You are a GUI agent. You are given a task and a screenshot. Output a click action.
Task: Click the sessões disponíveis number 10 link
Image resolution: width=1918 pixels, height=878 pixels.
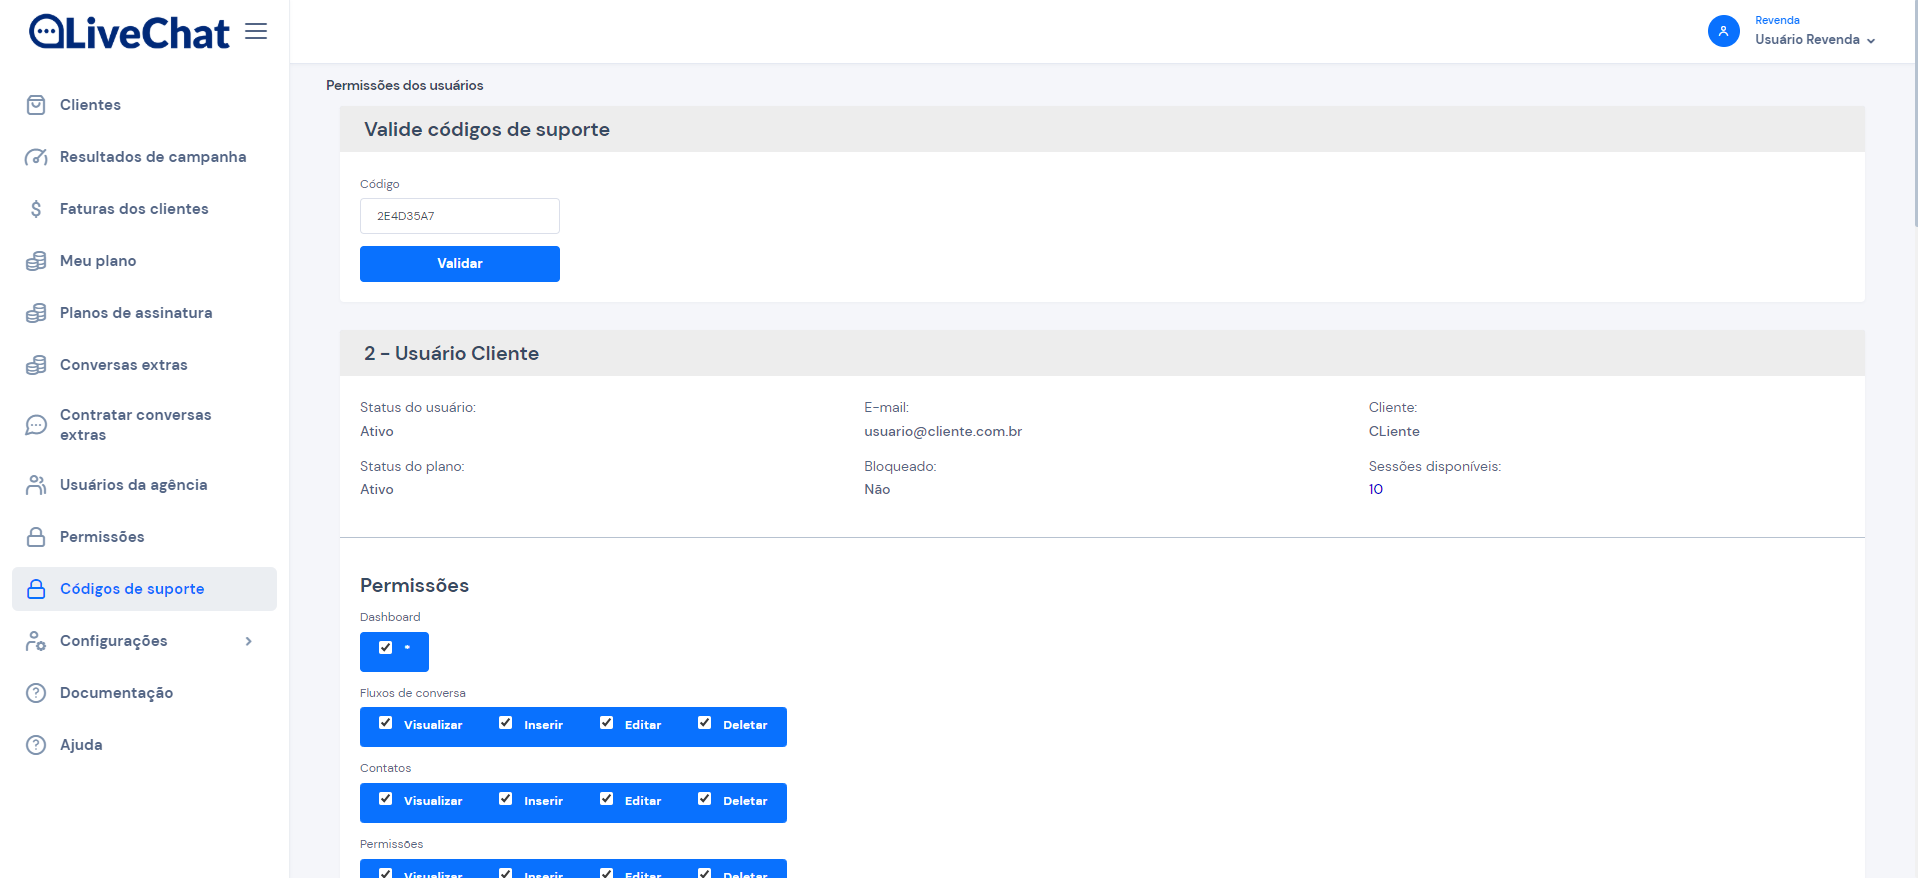click(x=1376, y=489)
